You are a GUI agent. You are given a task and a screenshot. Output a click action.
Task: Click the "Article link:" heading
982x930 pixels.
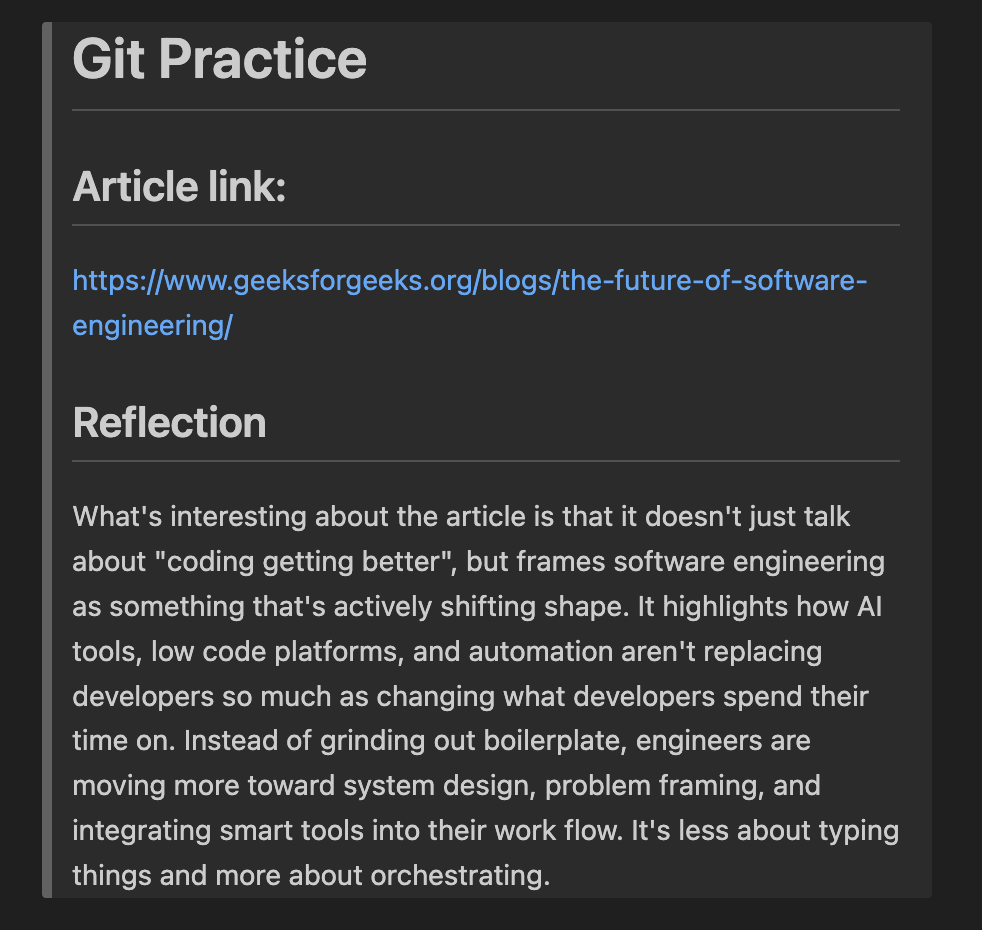[179, 187]
